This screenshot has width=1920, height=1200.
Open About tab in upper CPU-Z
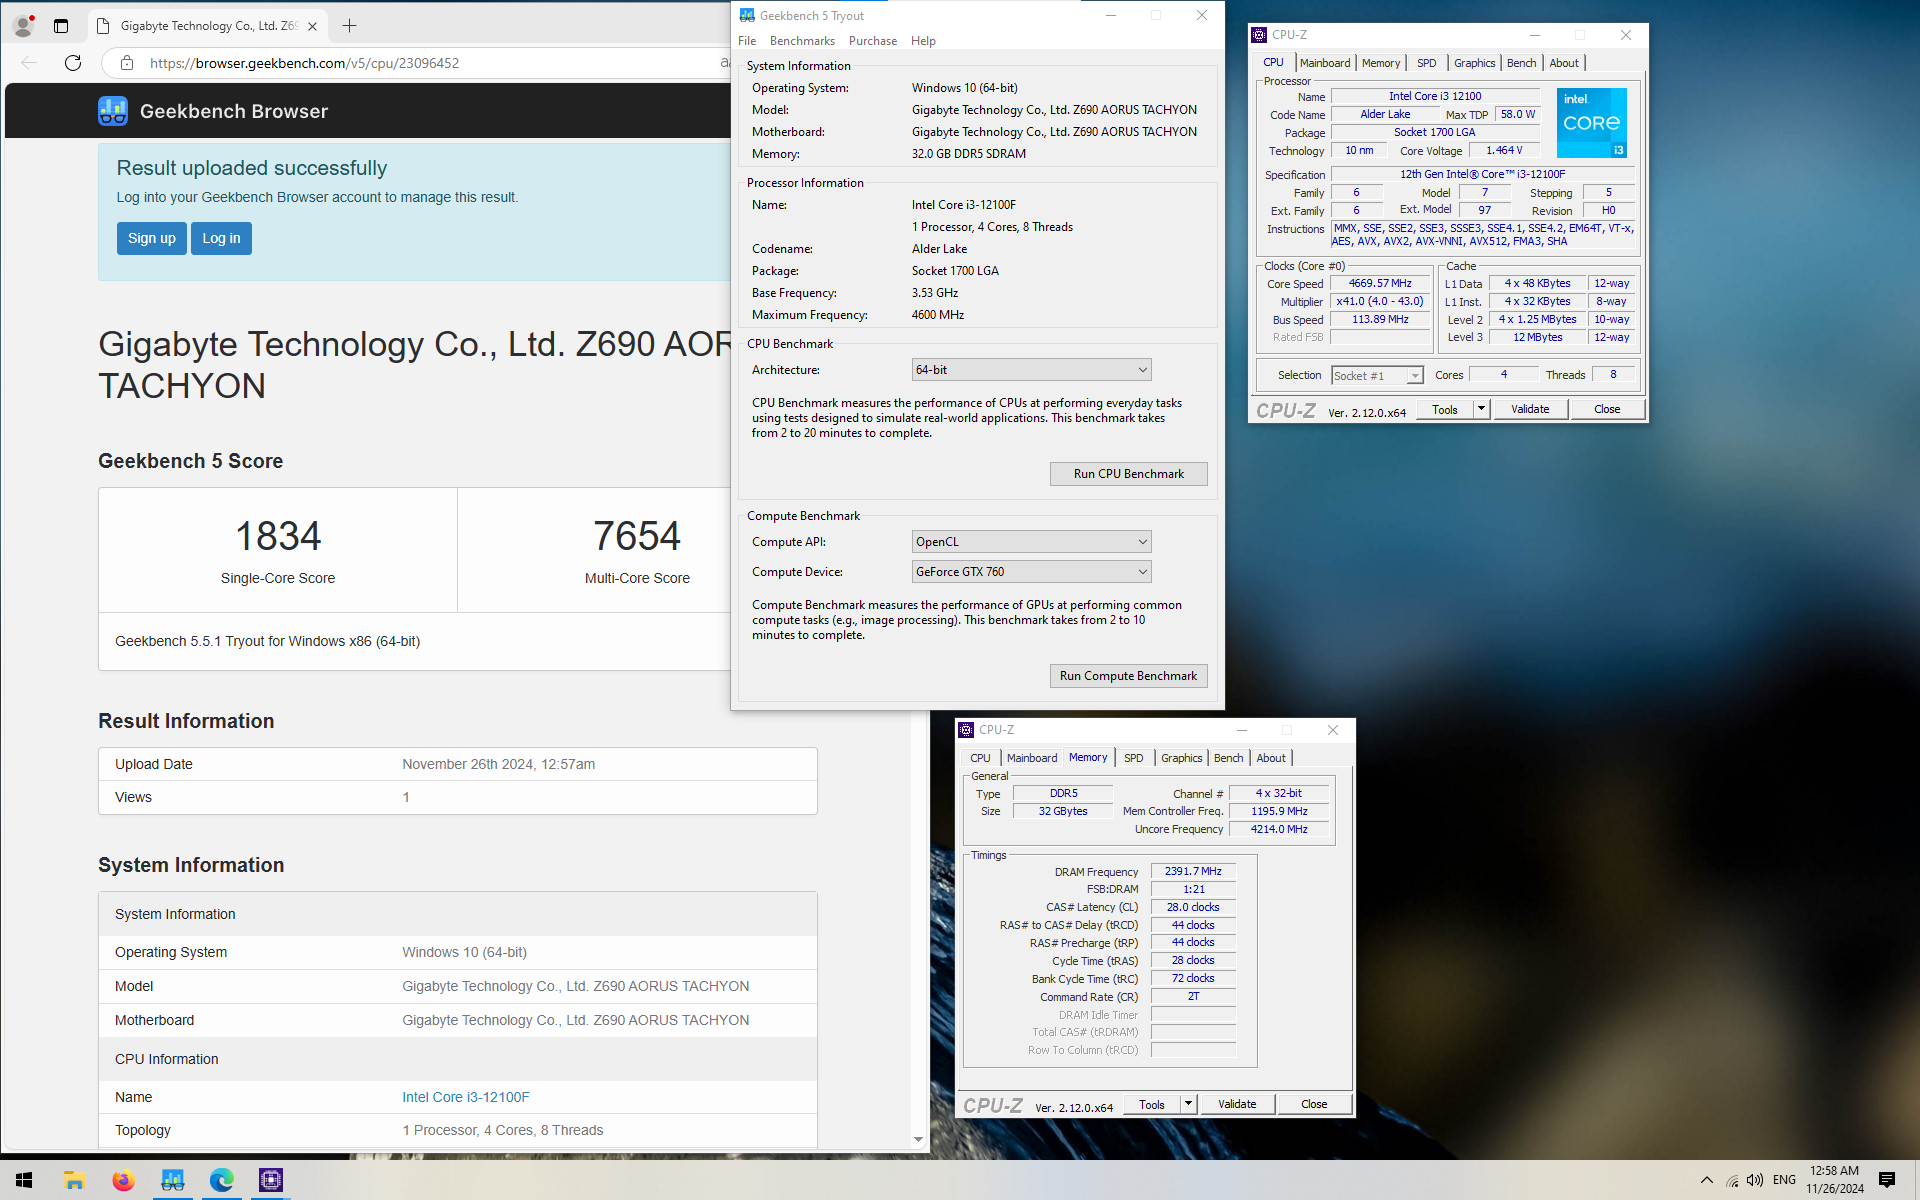click(1564, 63)
